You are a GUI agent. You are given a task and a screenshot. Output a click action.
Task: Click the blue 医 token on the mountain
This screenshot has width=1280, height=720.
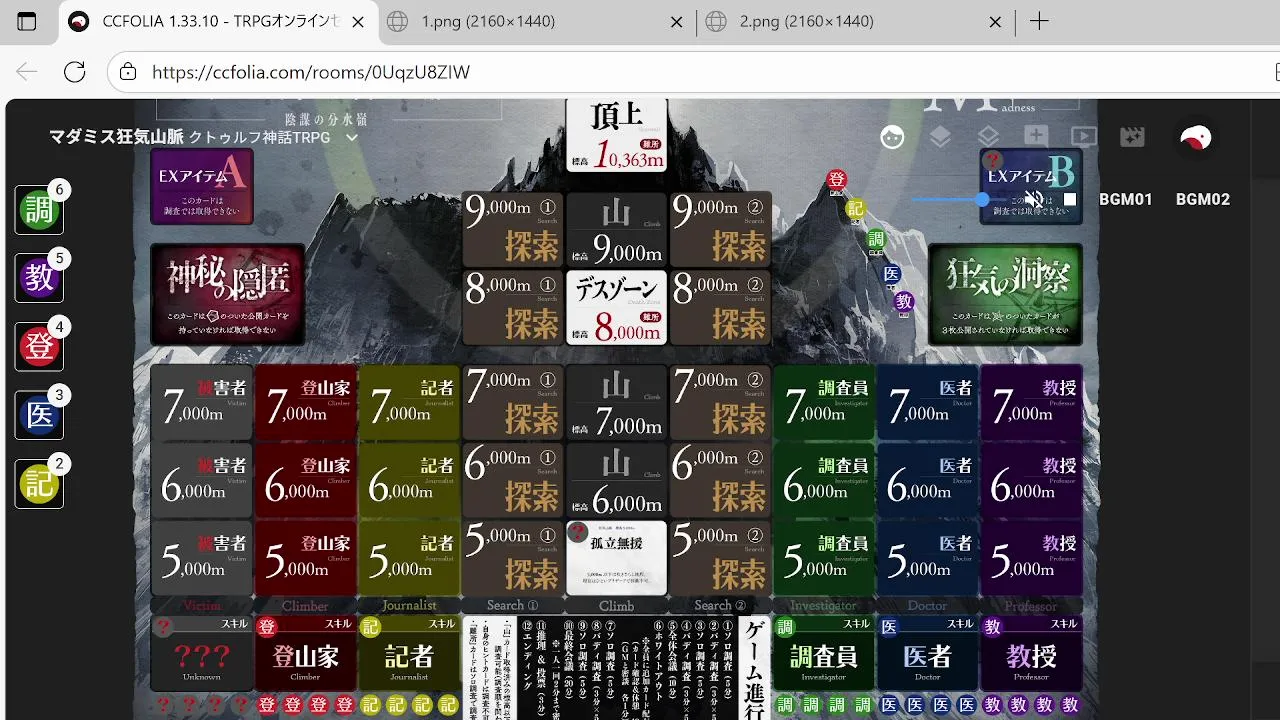(x=891, y=273)
